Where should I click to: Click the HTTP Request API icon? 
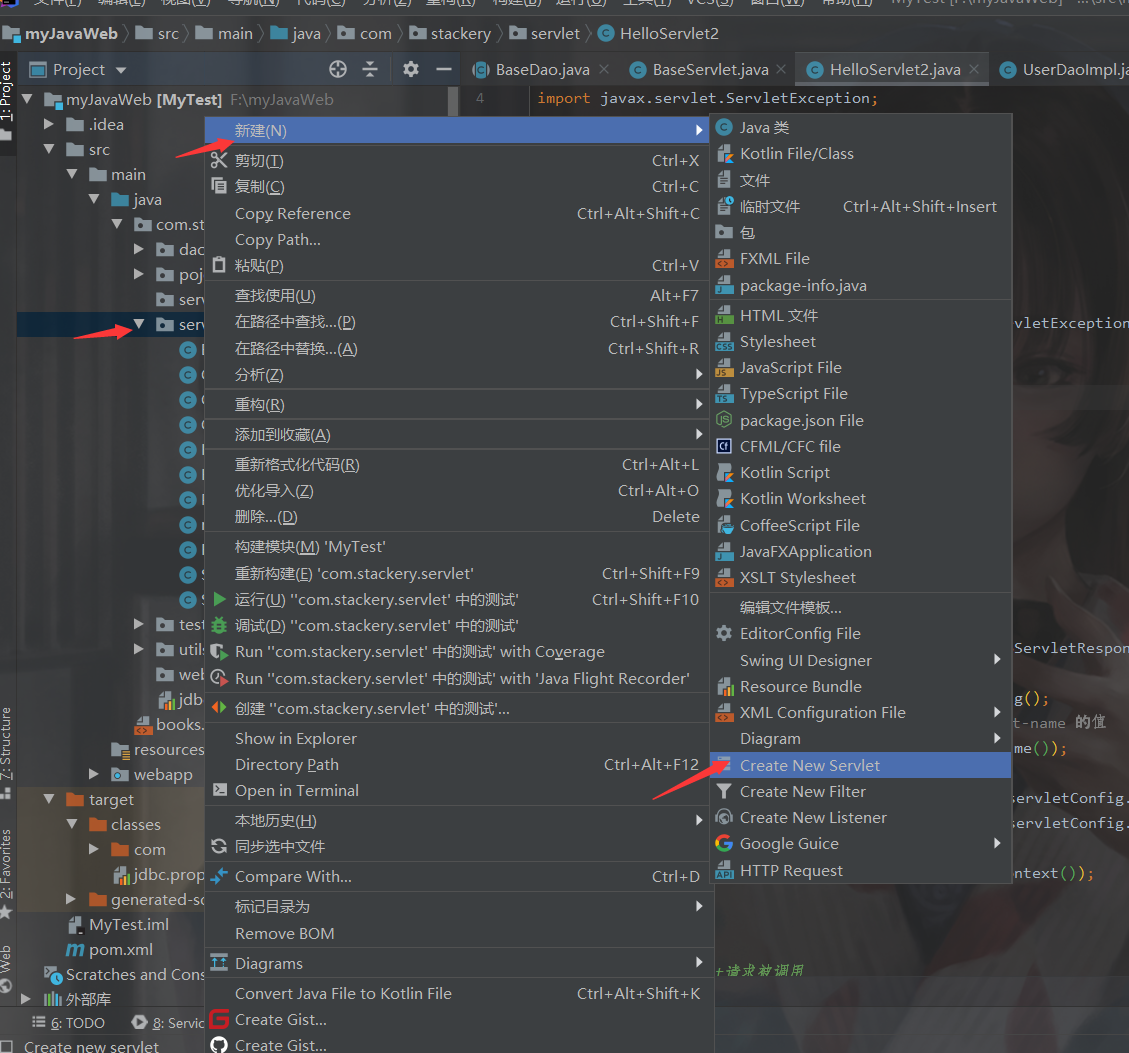click(724, 870)
